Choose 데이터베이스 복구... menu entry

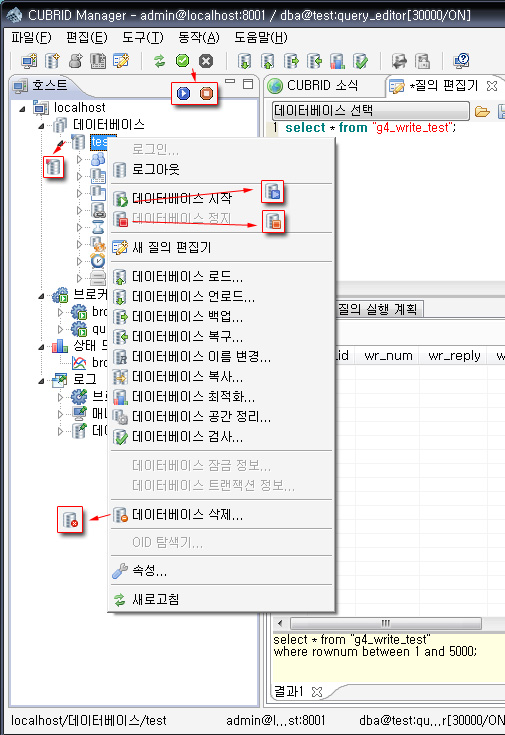(221, 337)
